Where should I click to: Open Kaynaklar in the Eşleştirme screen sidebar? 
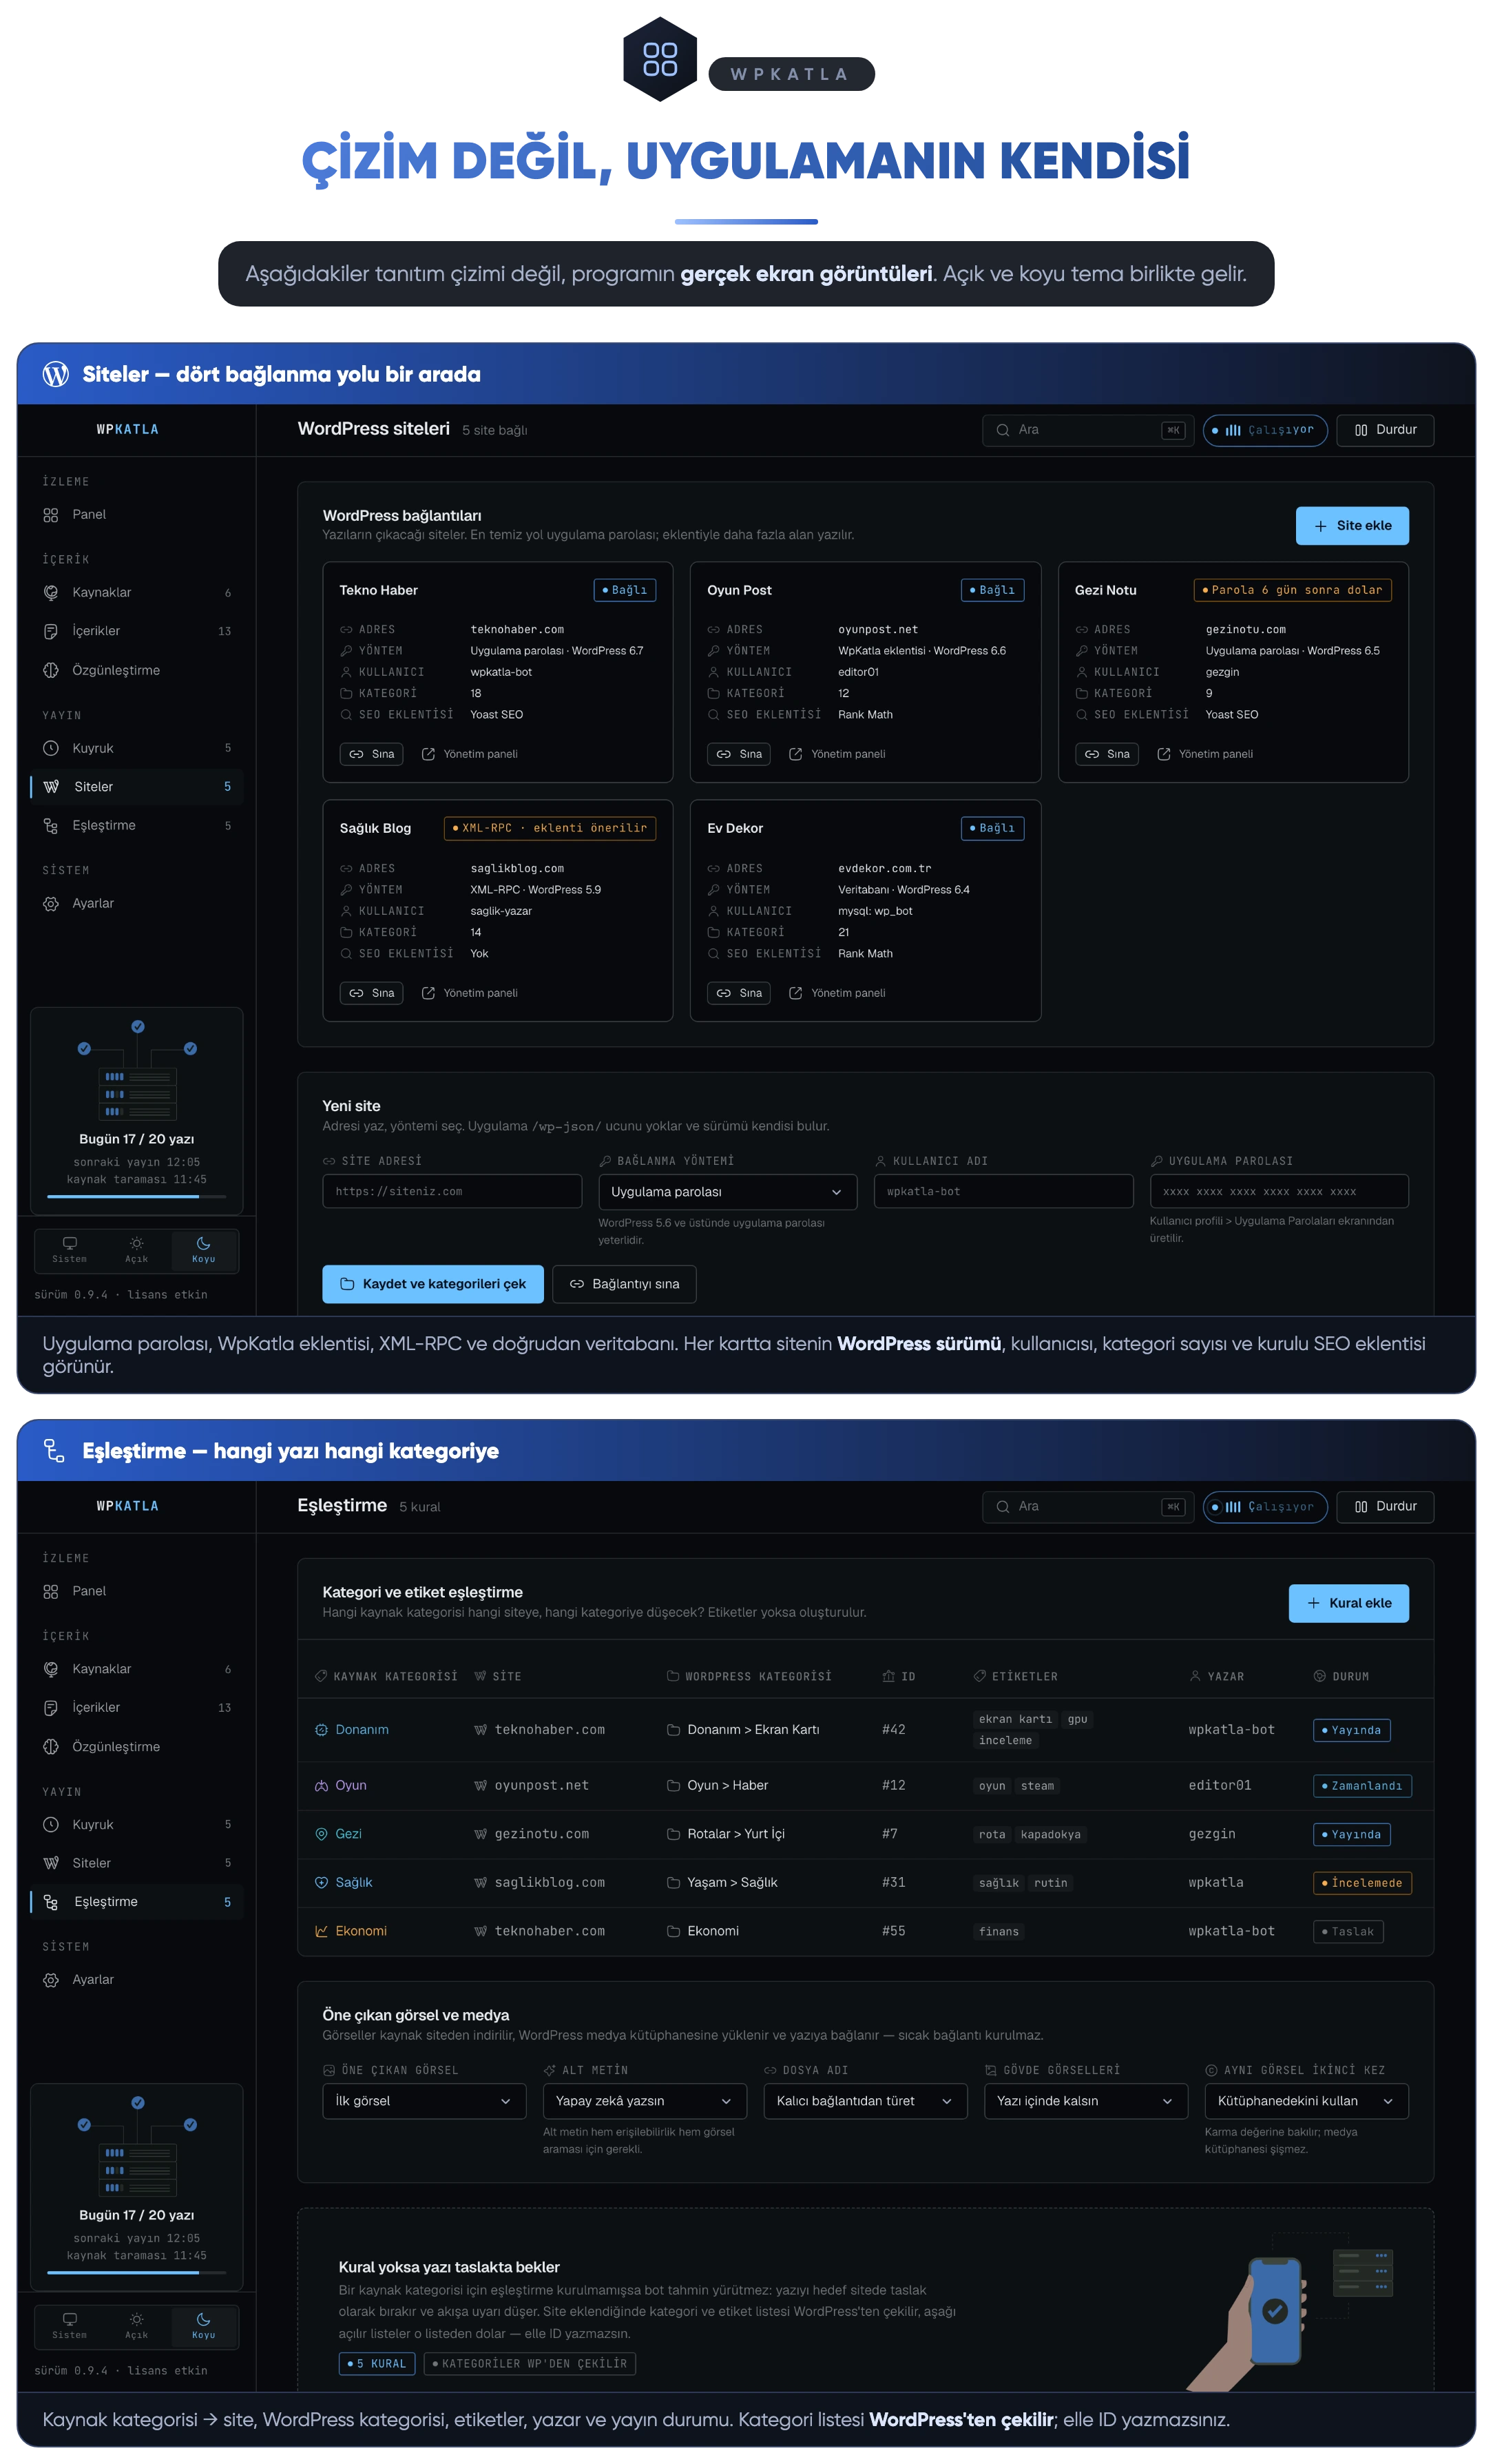(137, 1669)
